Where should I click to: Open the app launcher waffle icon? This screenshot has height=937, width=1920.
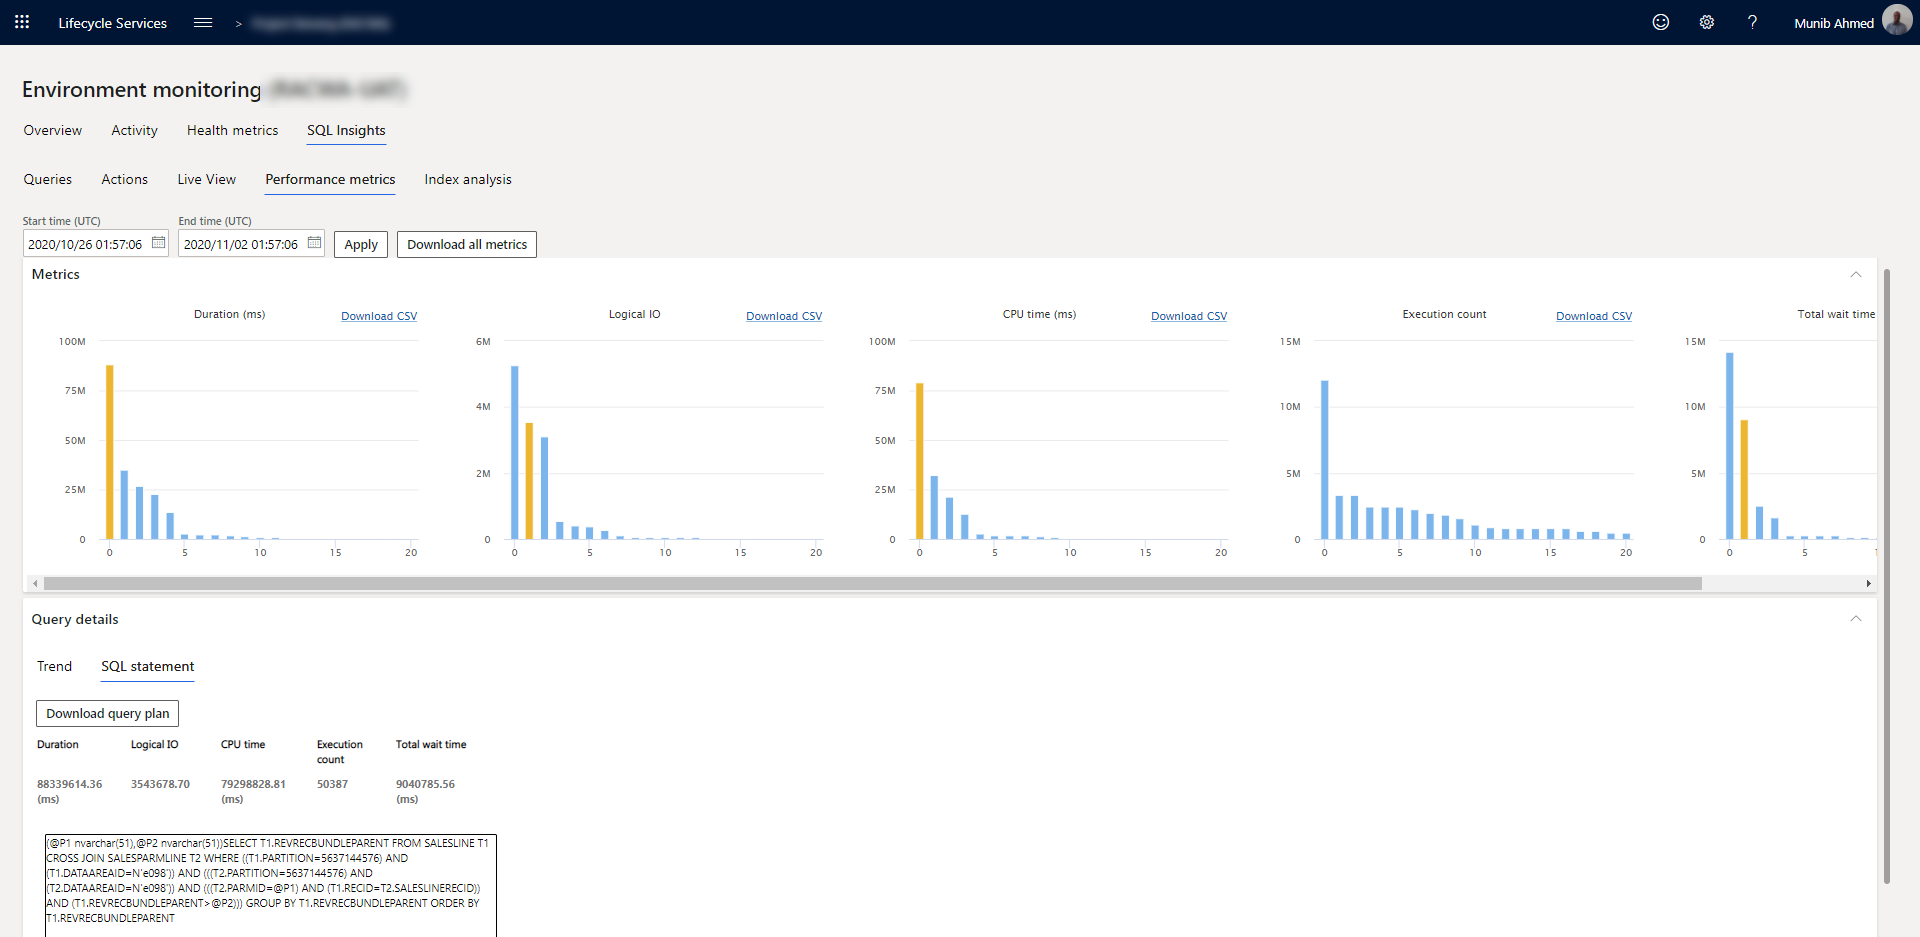[22, 22]
